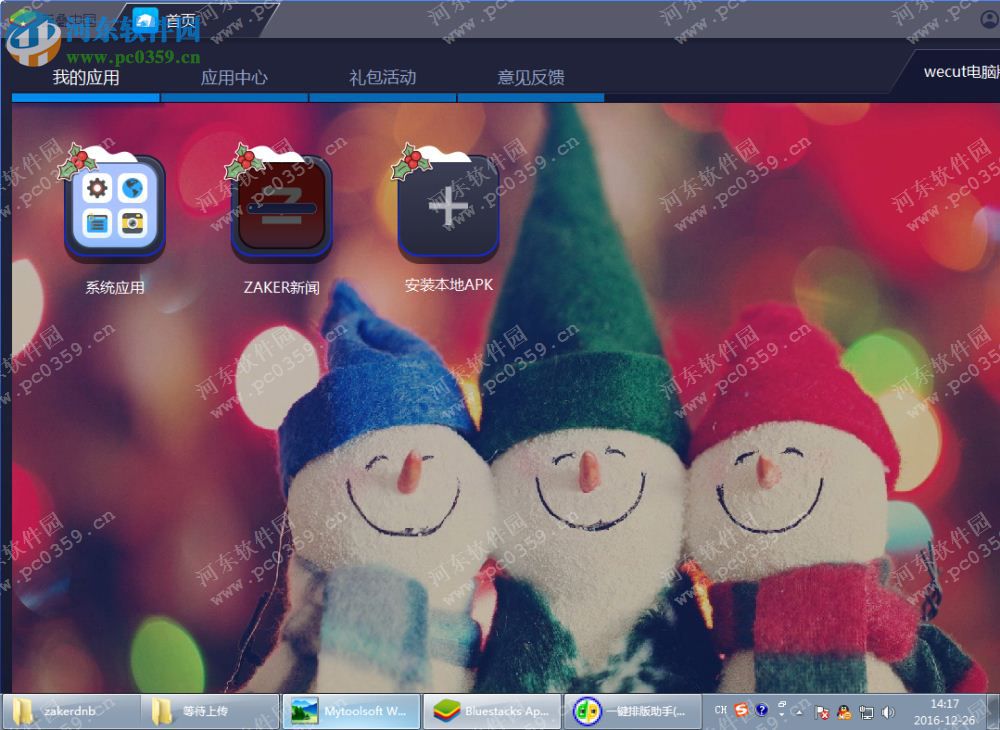Image resolution: width=1000 pixels, height=730 pixels.
Task: Select the 礼包活动 tab
Action: (383, 78)
